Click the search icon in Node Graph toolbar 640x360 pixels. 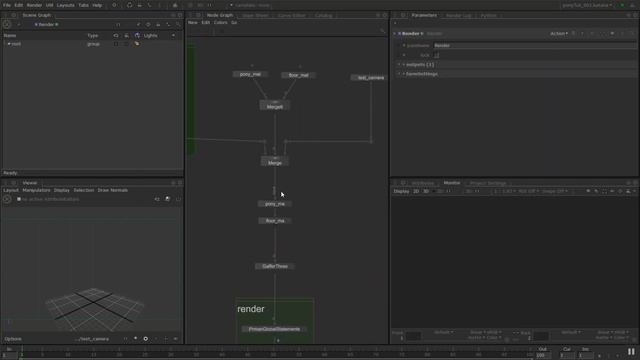(x=382, y=31)
